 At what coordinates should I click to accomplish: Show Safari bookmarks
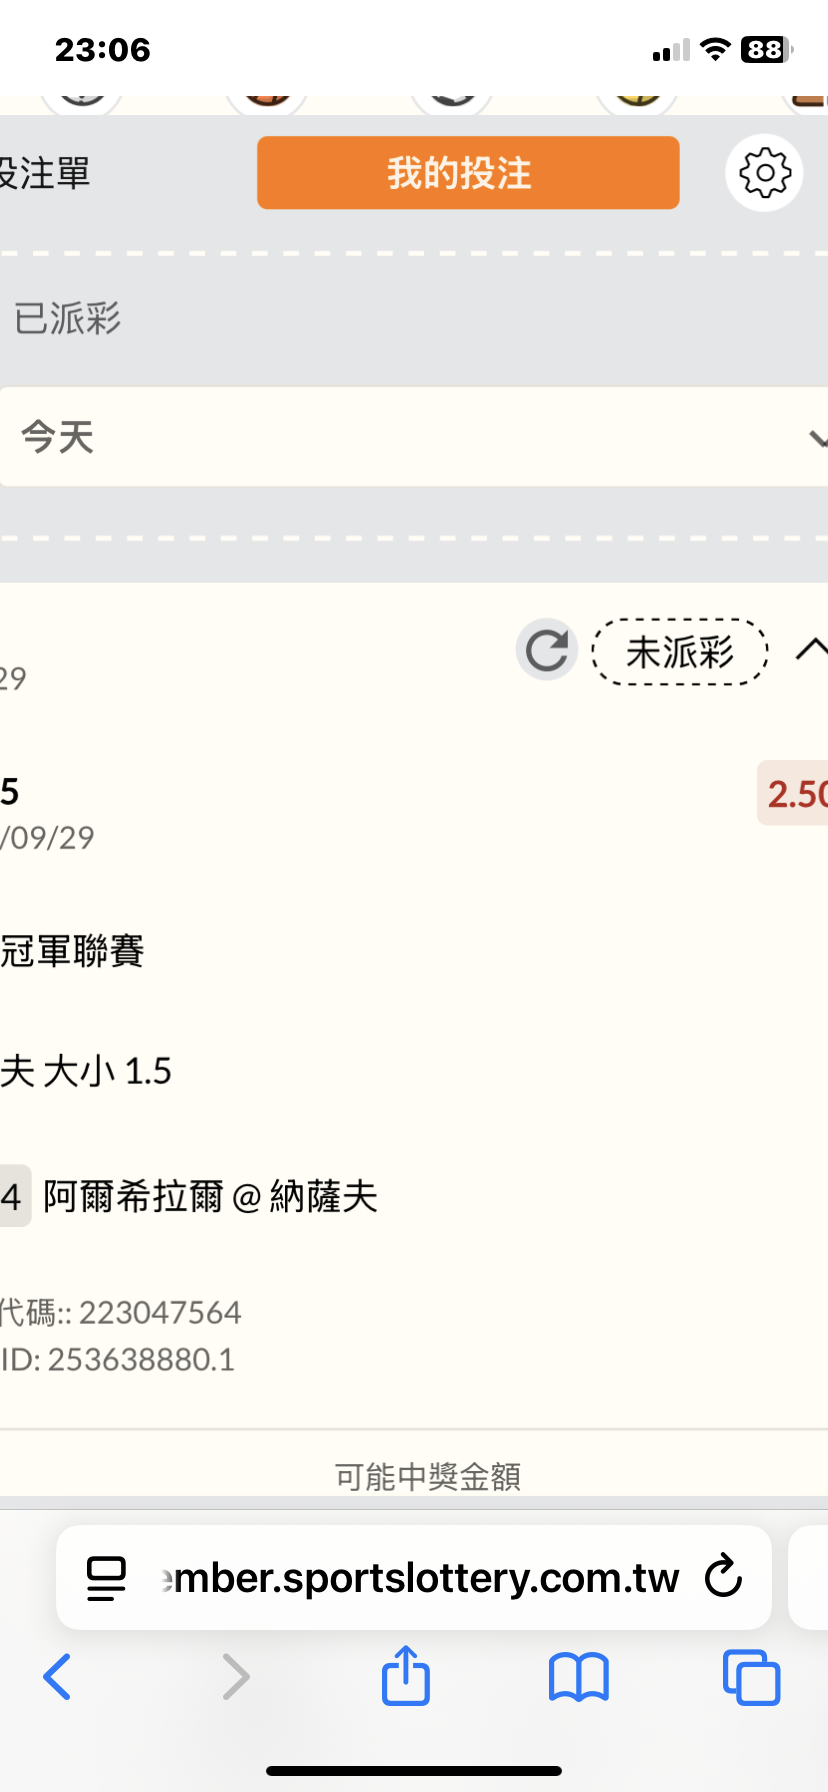(x=578, y=1677)
